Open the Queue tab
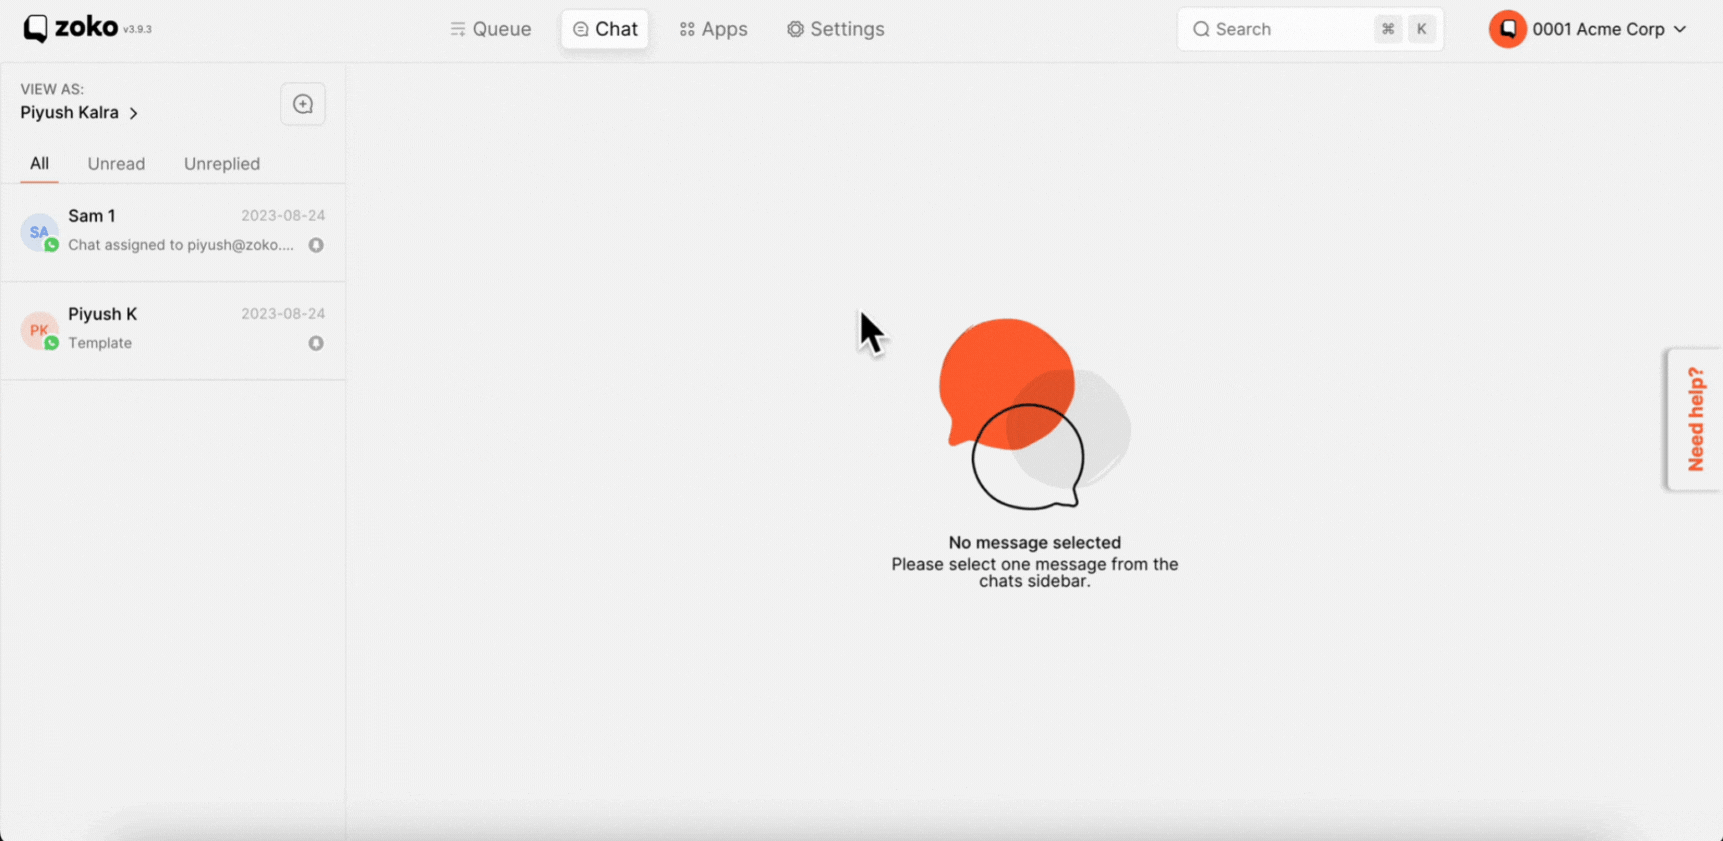This screenshot has width=1723, height=841. (491, 29)
